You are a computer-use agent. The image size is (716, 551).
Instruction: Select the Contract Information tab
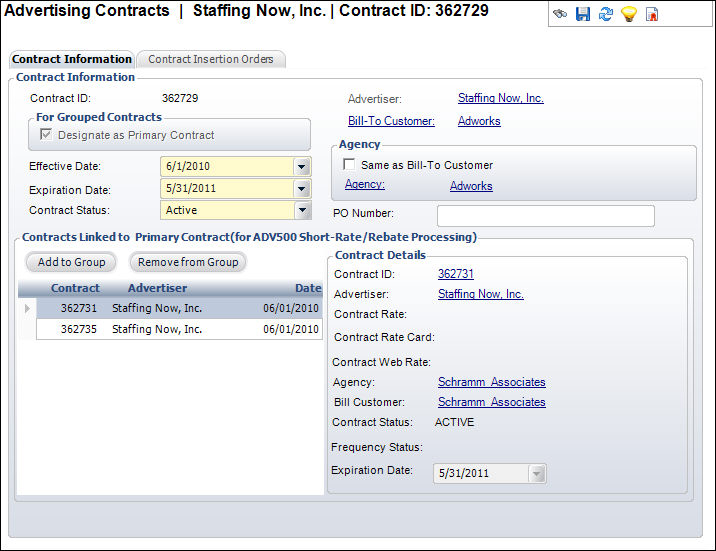[x=71, y=59]
